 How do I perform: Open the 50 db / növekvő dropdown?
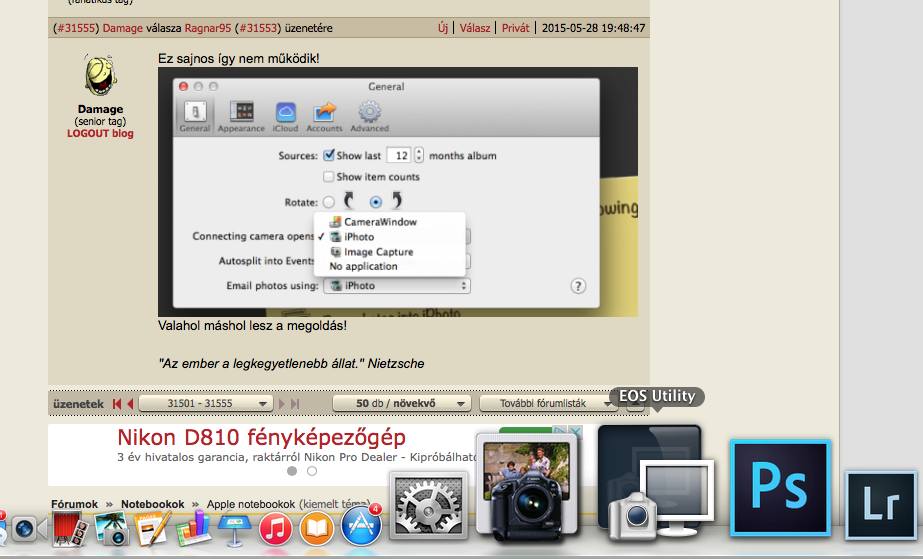point(401,404)
